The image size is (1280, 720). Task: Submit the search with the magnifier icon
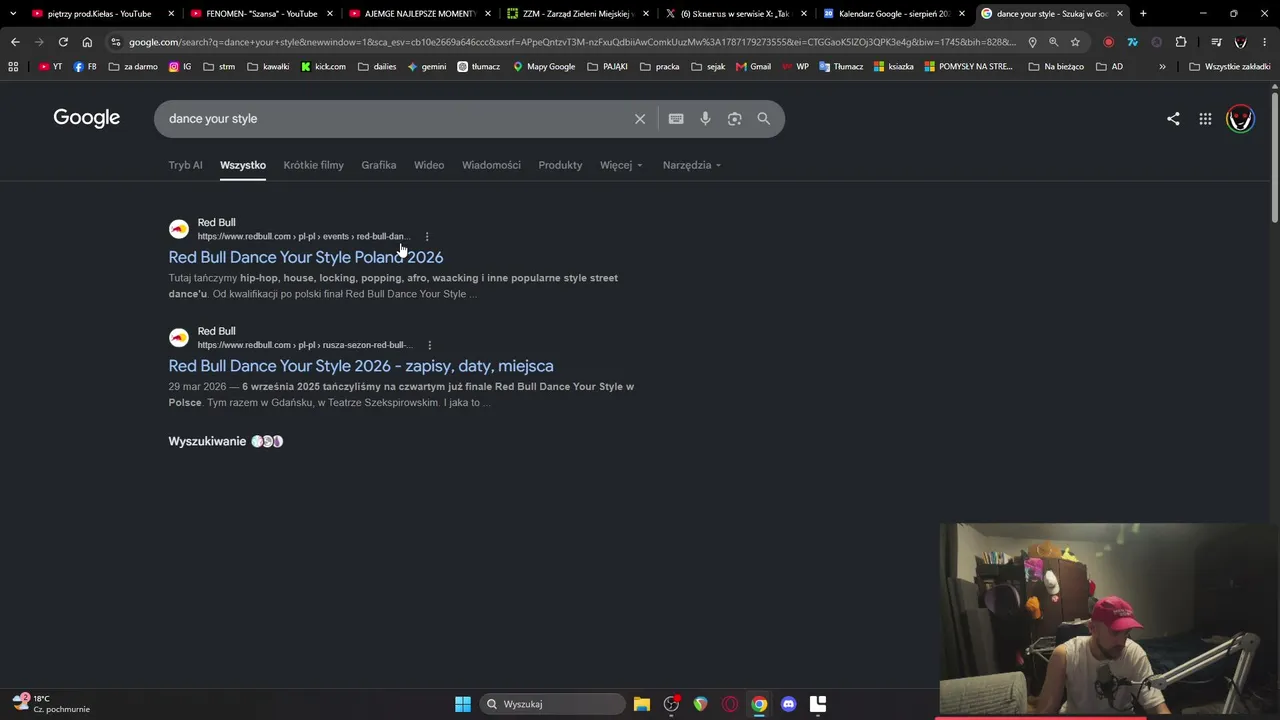coord(764,119)
